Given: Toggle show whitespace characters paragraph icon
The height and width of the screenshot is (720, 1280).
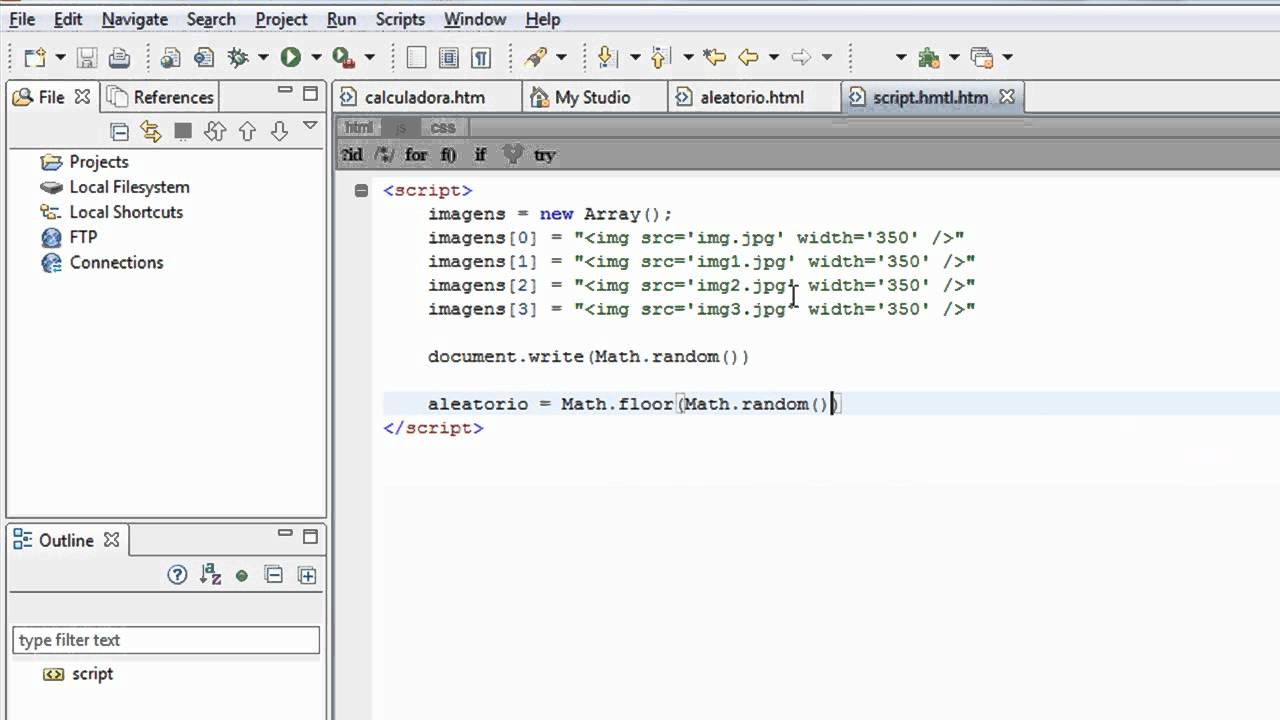Looking at the screenshot, I should click(x=481, y=57).
